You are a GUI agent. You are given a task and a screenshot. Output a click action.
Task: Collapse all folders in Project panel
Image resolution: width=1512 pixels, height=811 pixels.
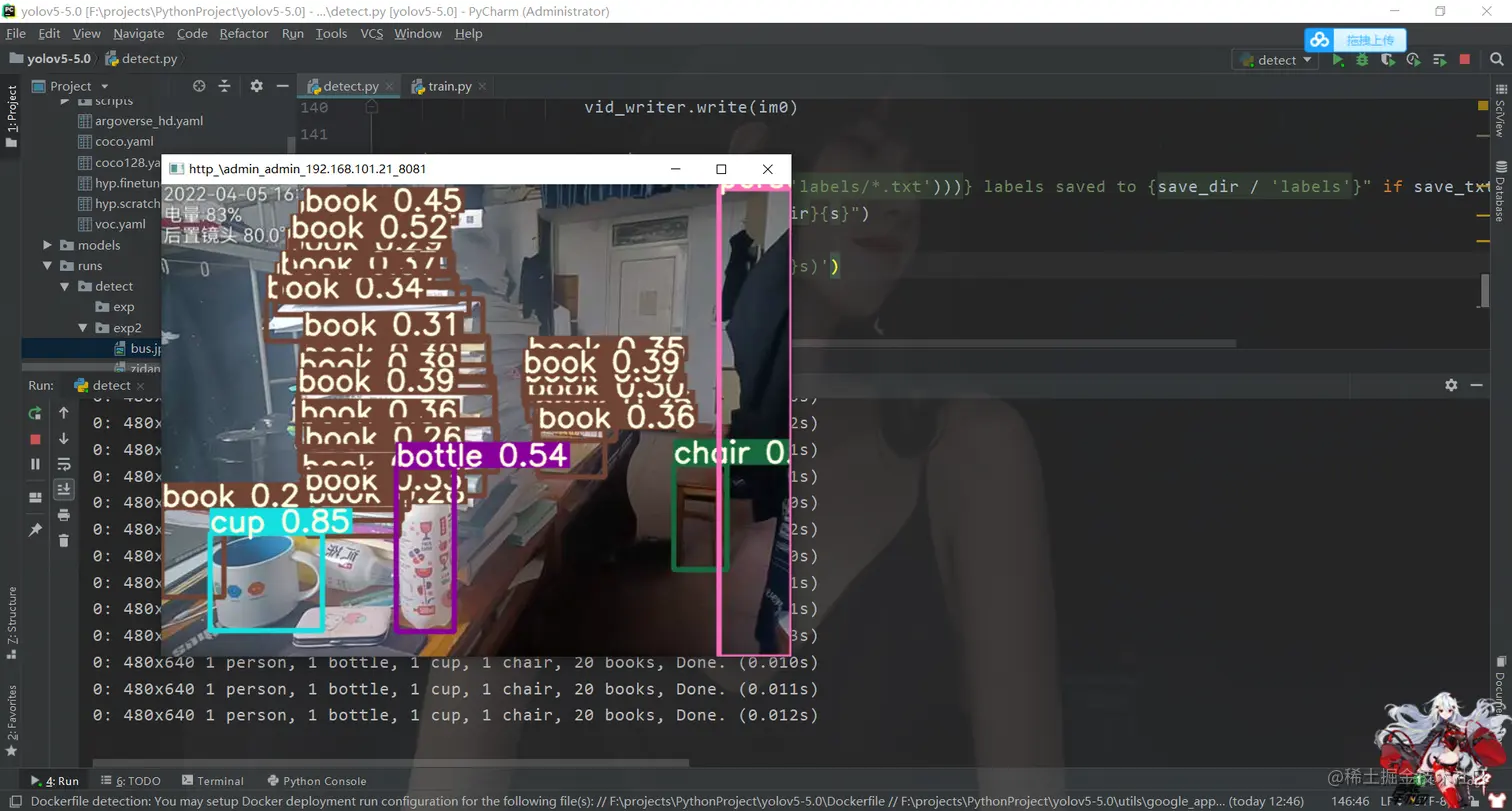pyautogui.click(x=225, y=86)
